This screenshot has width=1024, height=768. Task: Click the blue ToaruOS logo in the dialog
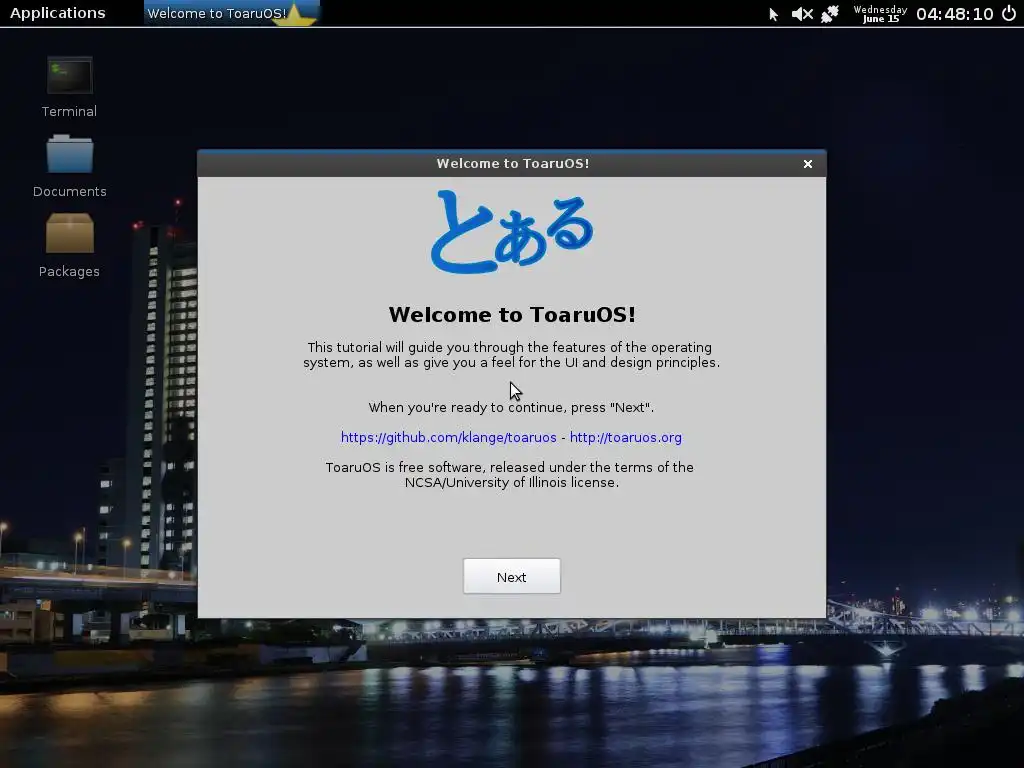(x=511, y=232)
